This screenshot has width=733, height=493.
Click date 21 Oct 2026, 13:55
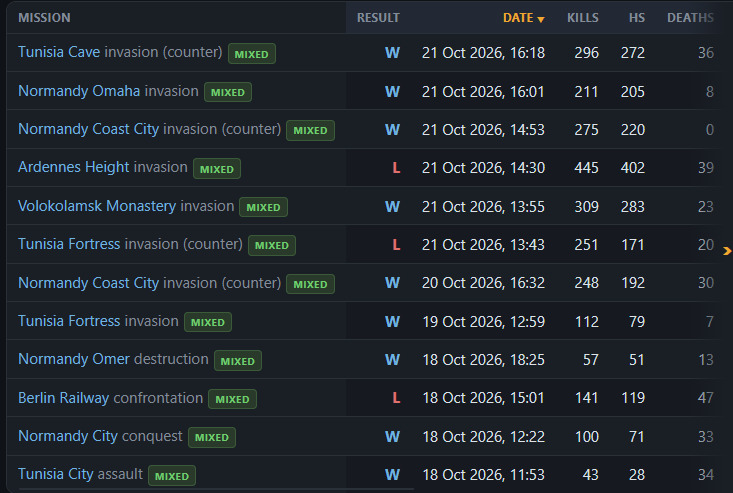[x=483, y=207]
